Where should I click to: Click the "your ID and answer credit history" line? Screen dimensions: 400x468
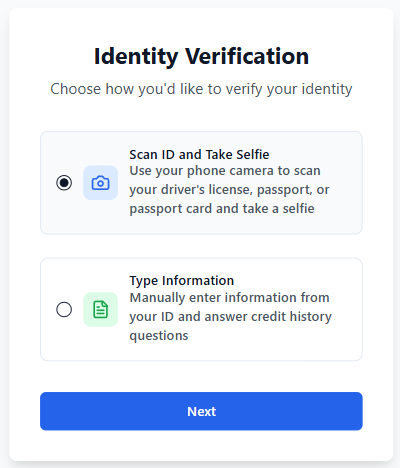click(231, 316)
